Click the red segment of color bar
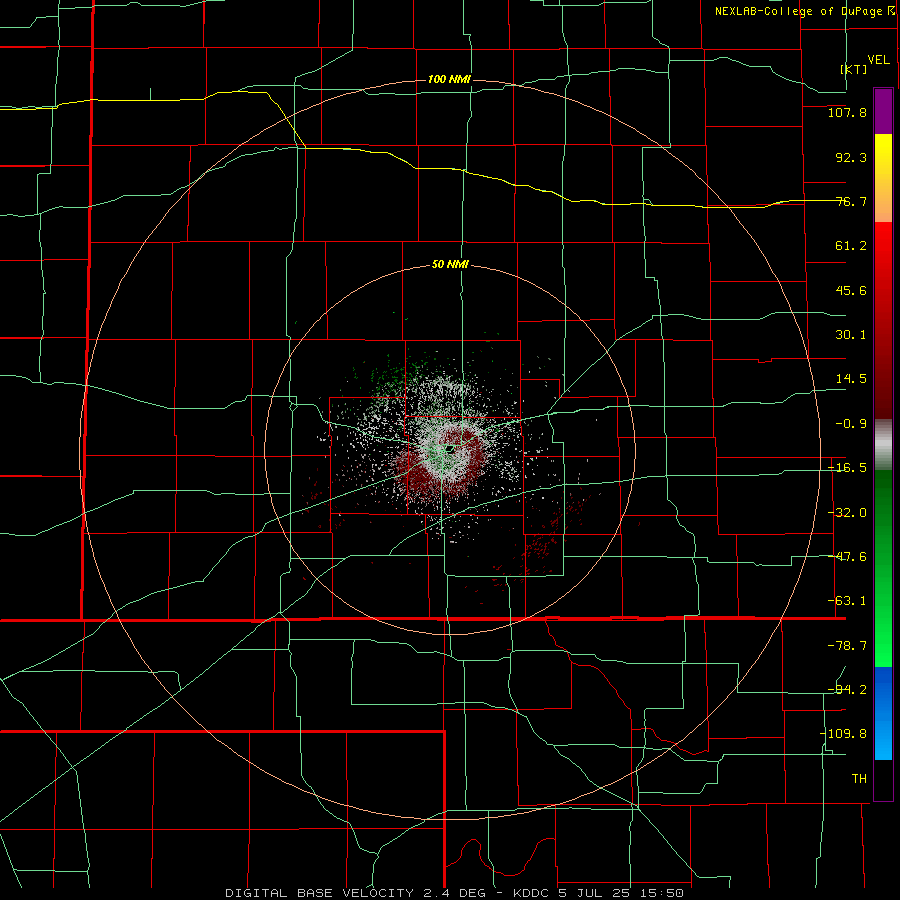The width and height of the screenshot is (900, 900). pyautogui.click(x=883, y=320)
